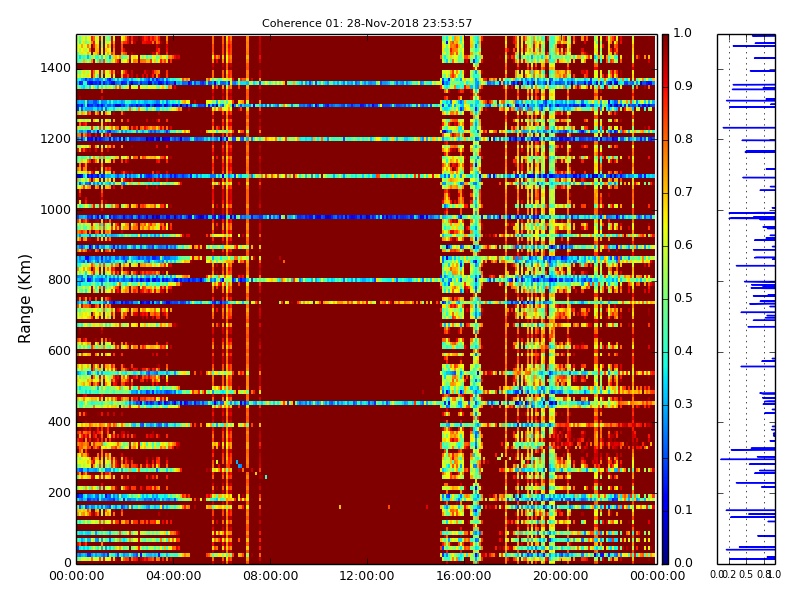The image size is (800, 600).
Task: Click the colorbar label 0.3
Action: pos(683,404)
